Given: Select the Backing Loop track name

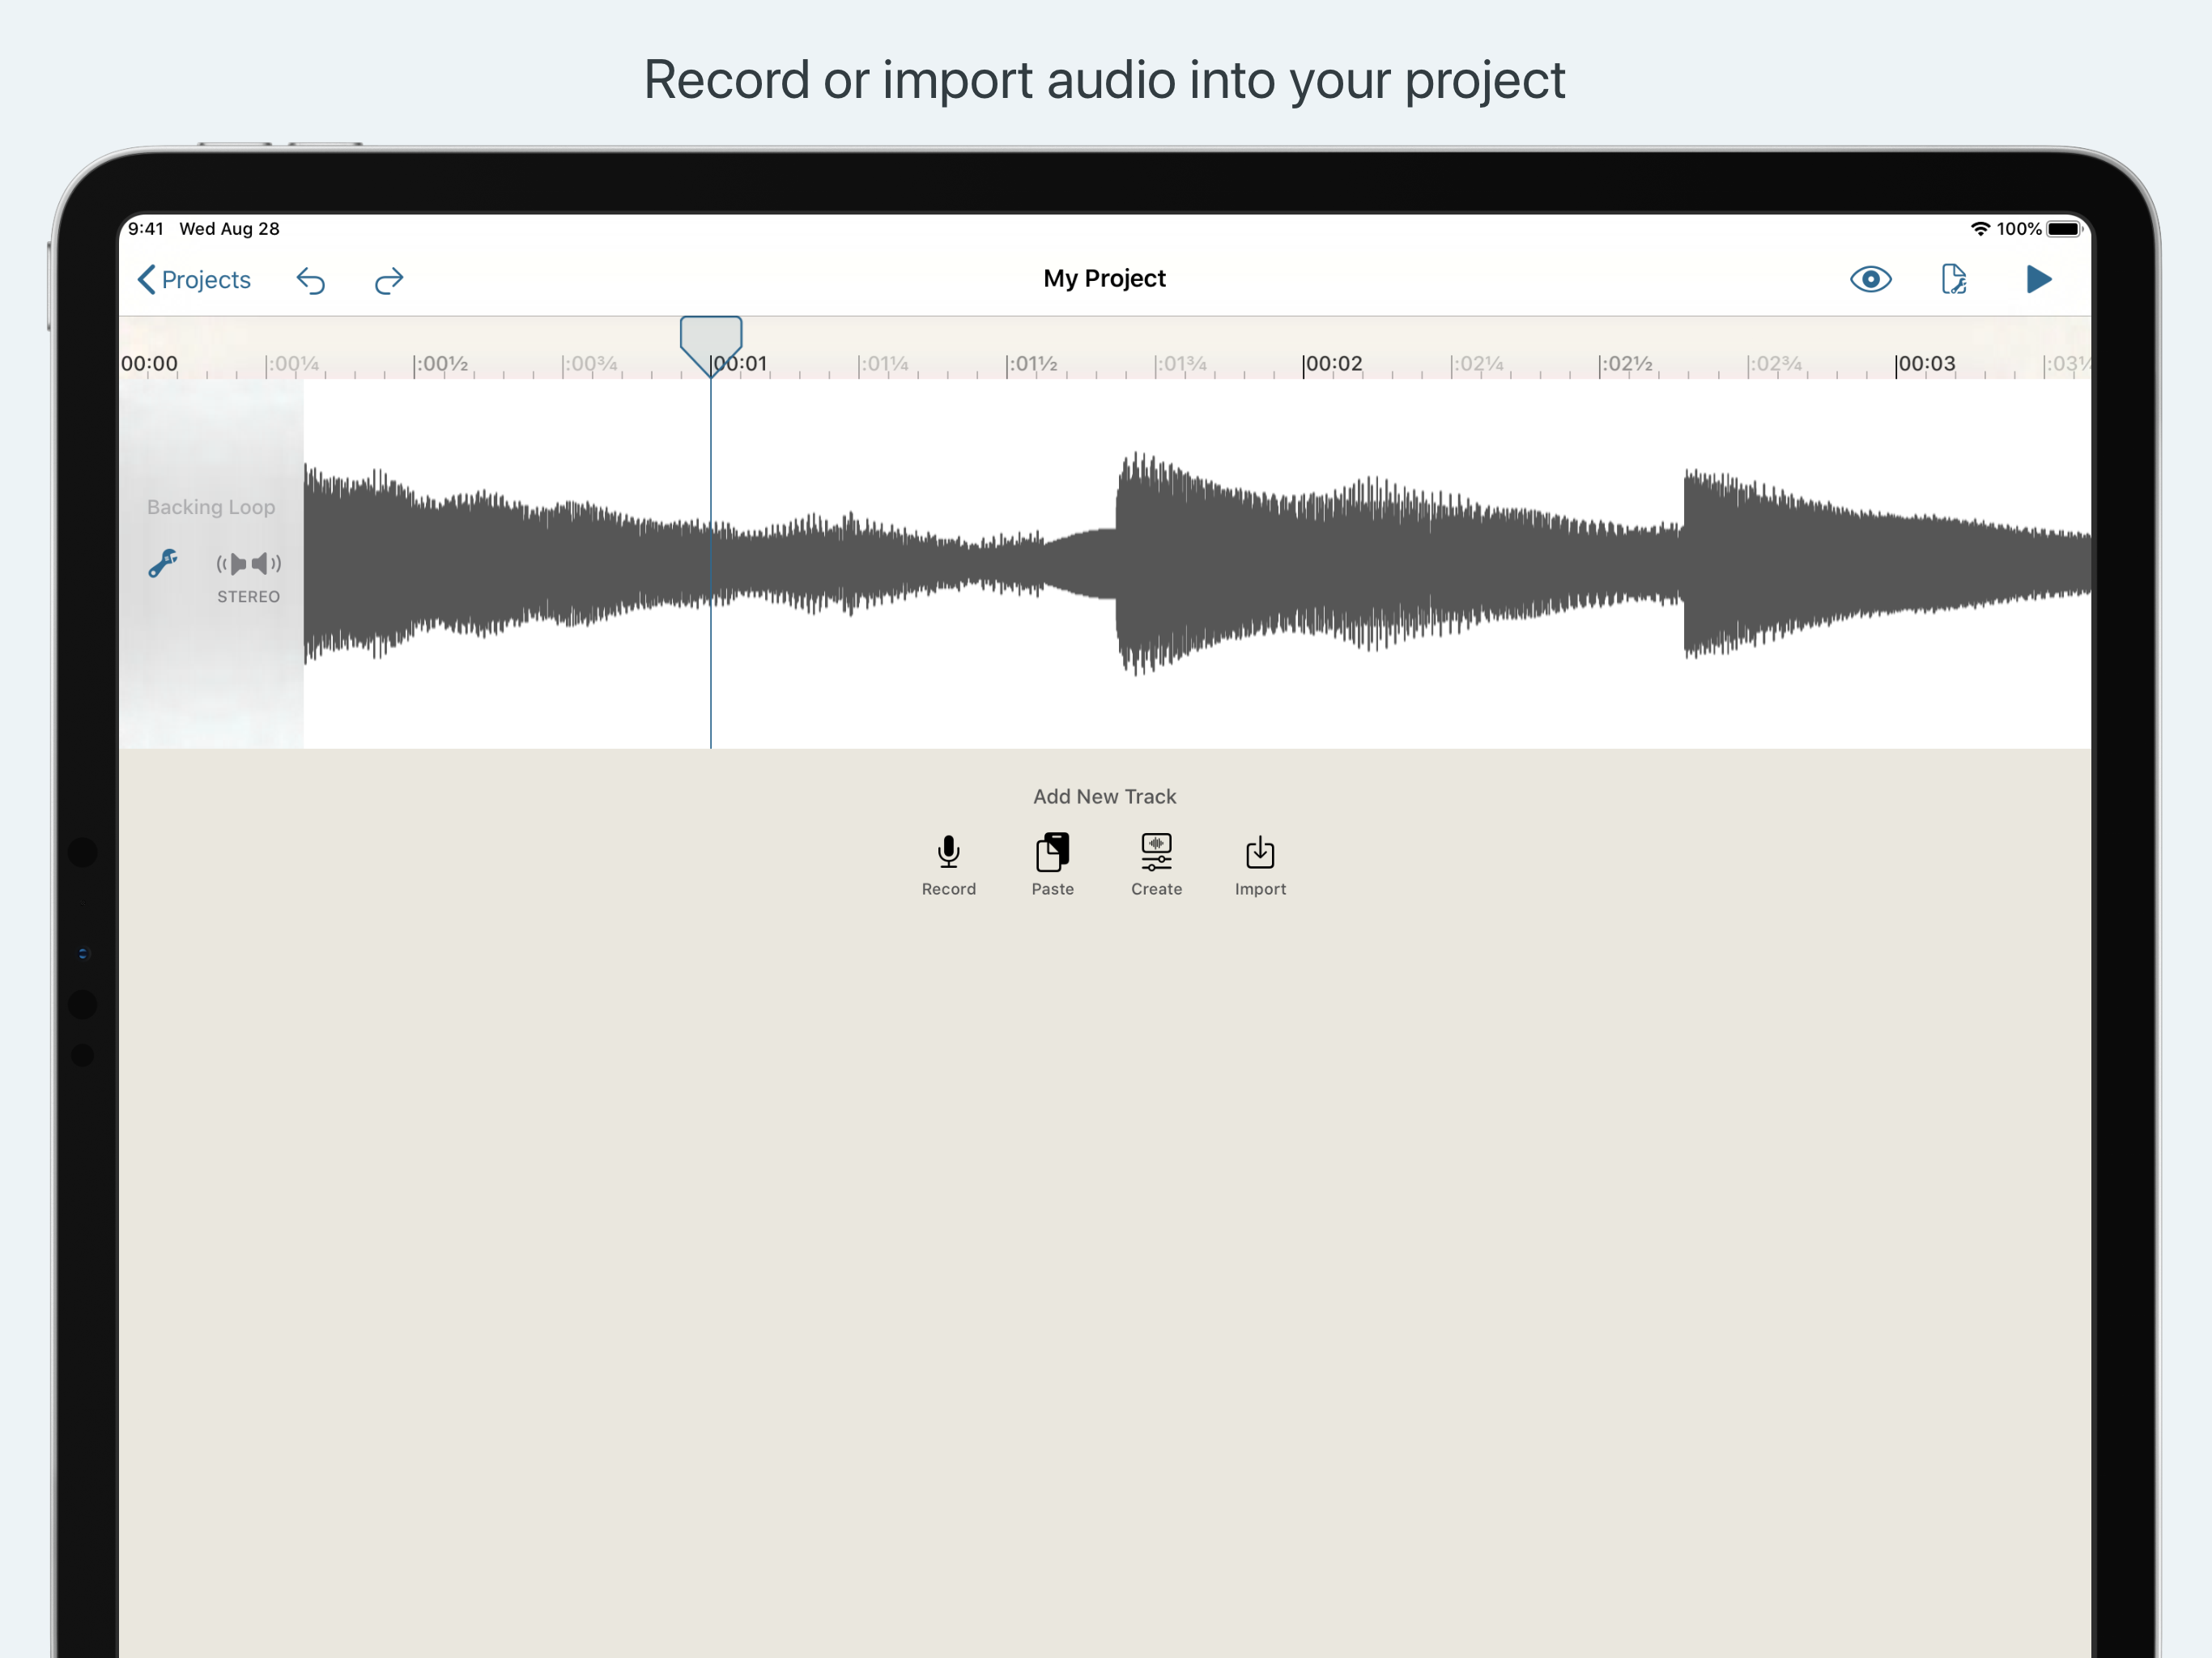Looking at the screenshot, I should [x=211, y=507].
